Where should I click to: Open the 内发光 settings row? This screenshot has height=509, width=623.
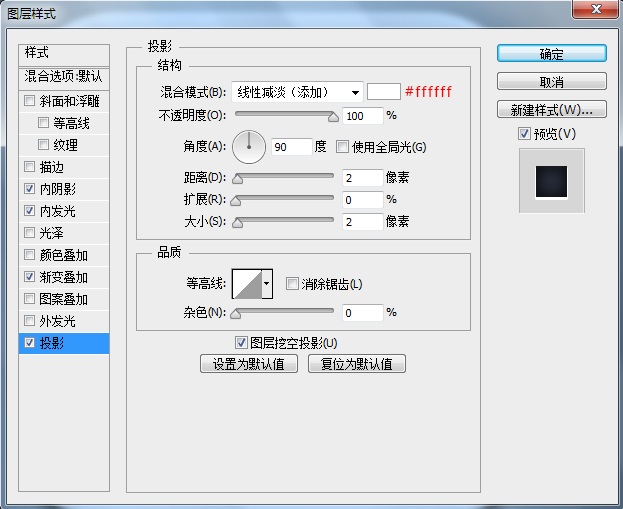(64, 211)
